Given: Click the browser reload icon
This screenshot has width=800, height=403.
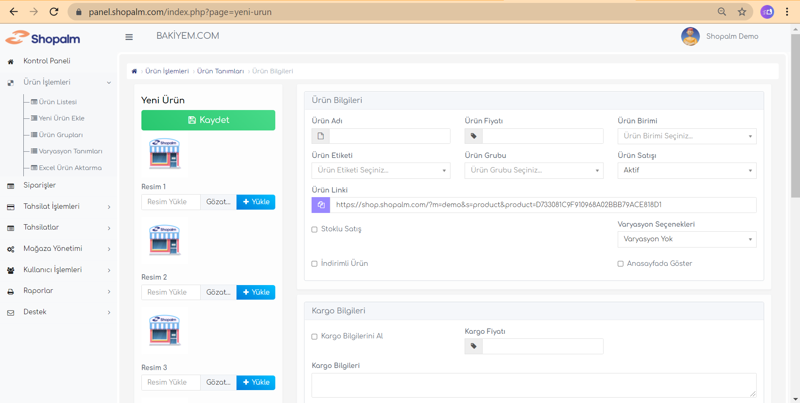Looking at the screenshot, I should pos(54,12).
